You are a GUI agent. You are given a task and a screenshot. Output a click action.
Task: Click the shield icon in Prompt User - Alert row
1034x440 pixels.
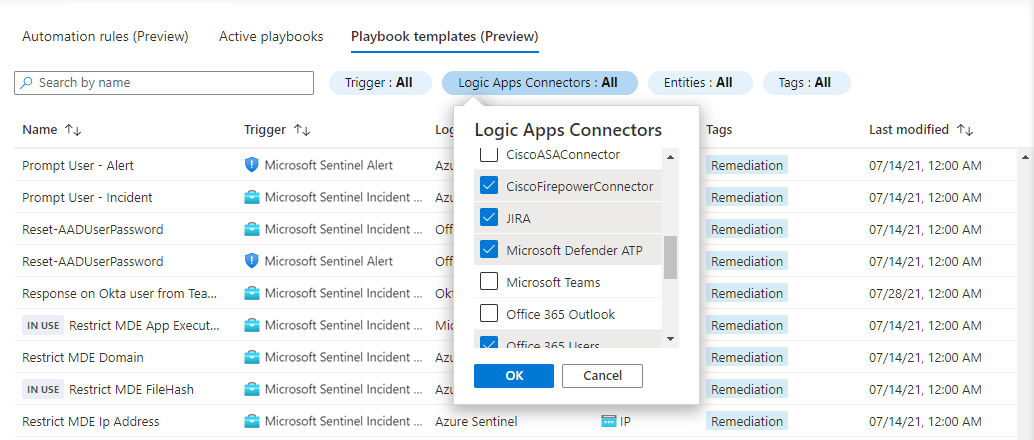252,165
